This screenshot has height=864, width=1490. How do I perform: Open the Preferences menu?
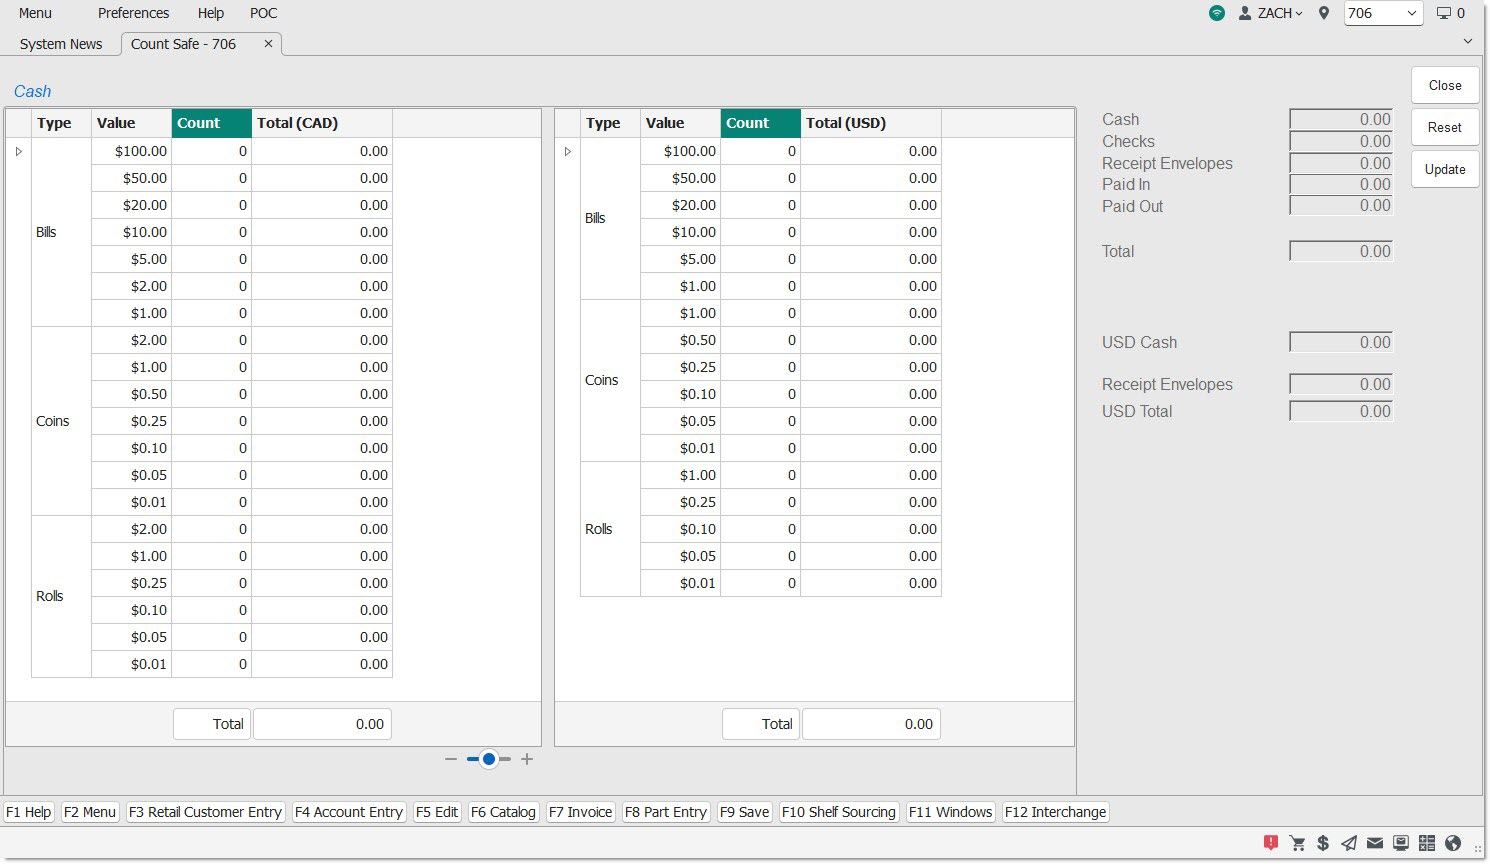click(x=133, y=13)
